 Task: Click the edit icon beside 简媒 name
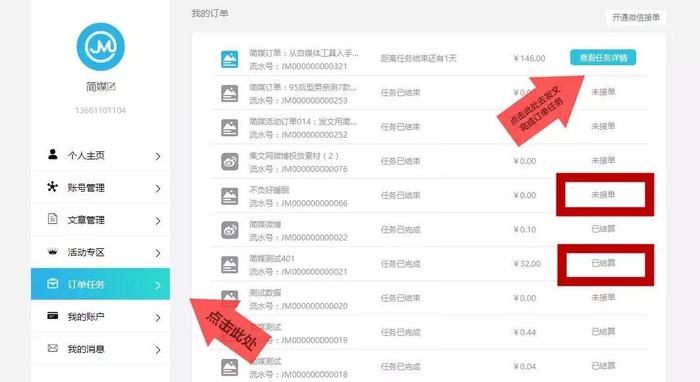112,86
